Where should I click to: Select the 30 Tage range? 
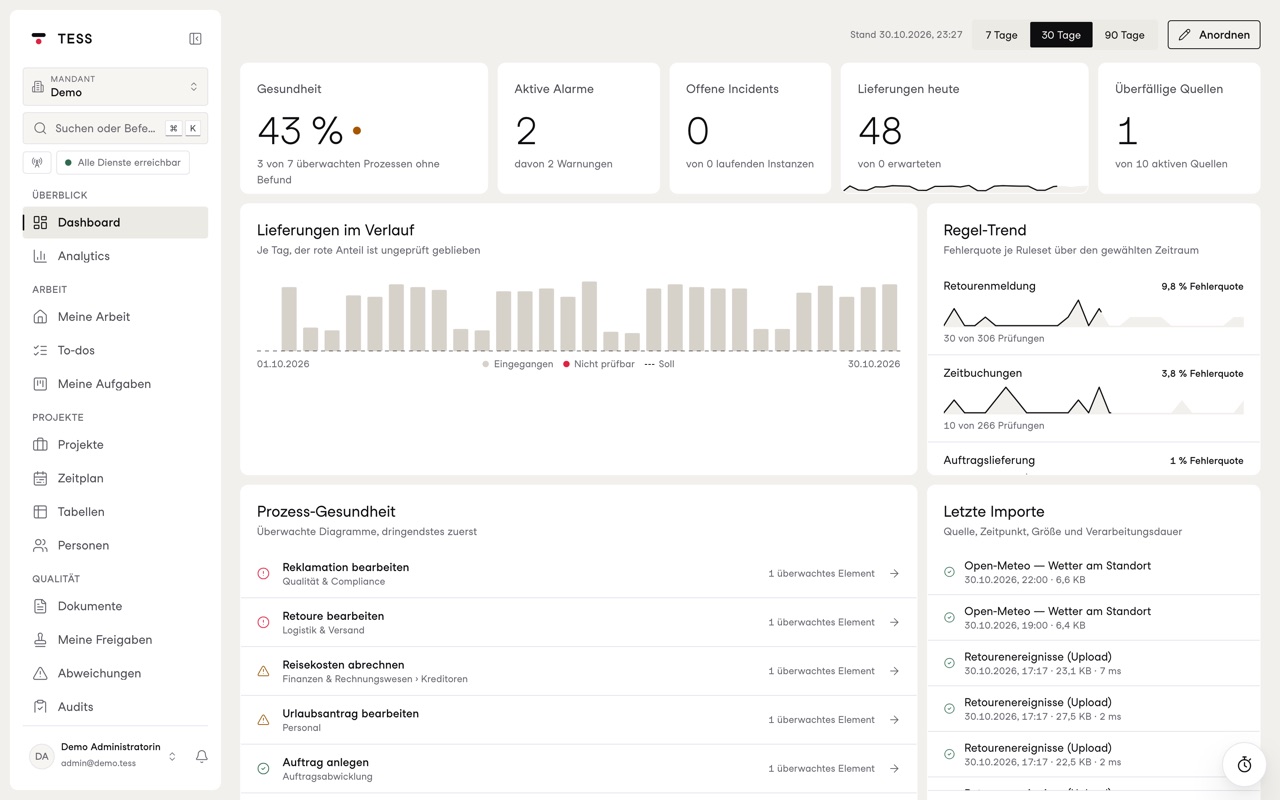(x=1061, y=35)
